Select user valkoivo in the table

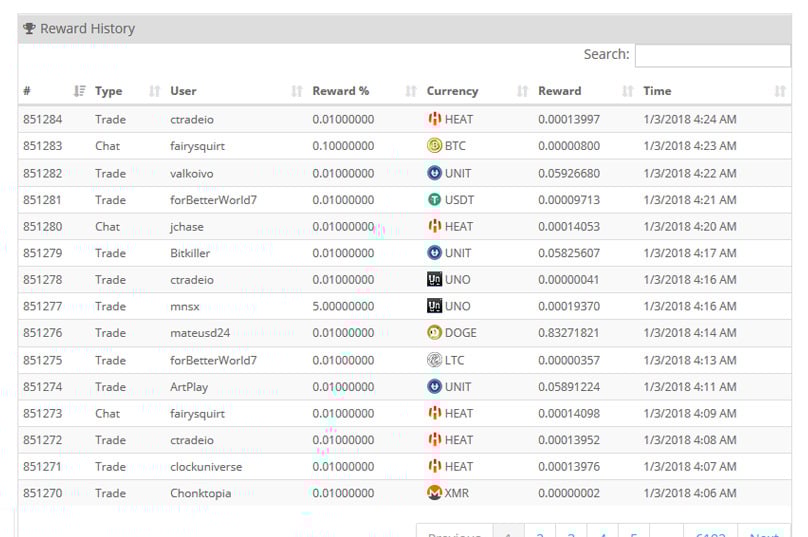pos(192,173)
